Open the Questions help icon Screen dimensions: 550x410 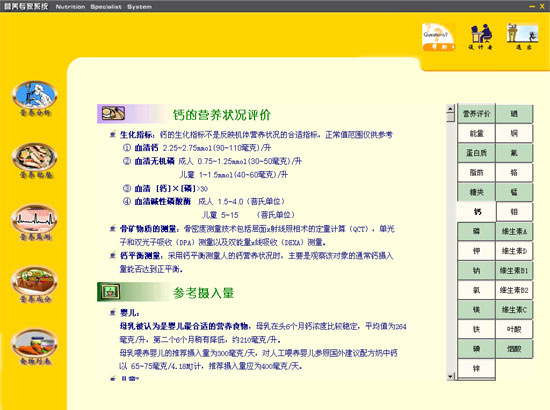(x=438, y=37)
